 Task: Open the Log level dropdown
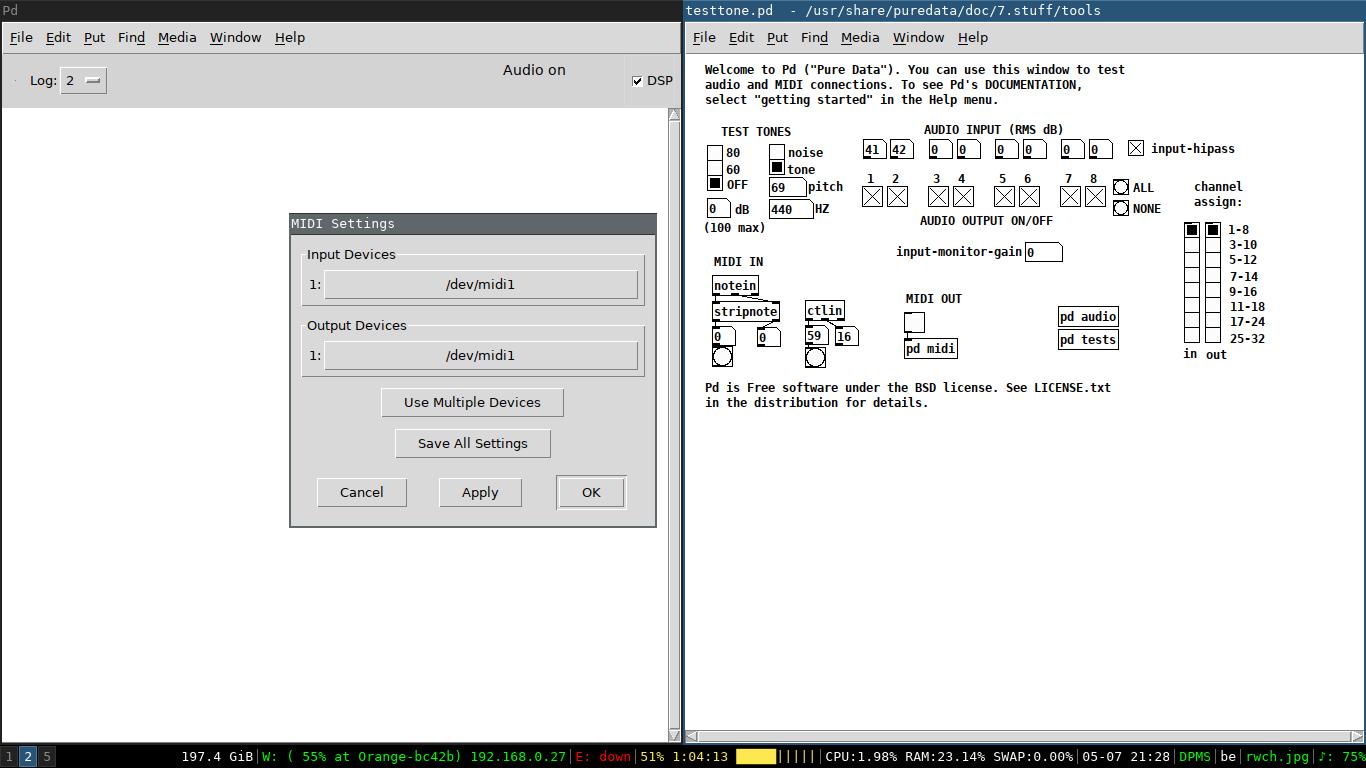[84, 81]
